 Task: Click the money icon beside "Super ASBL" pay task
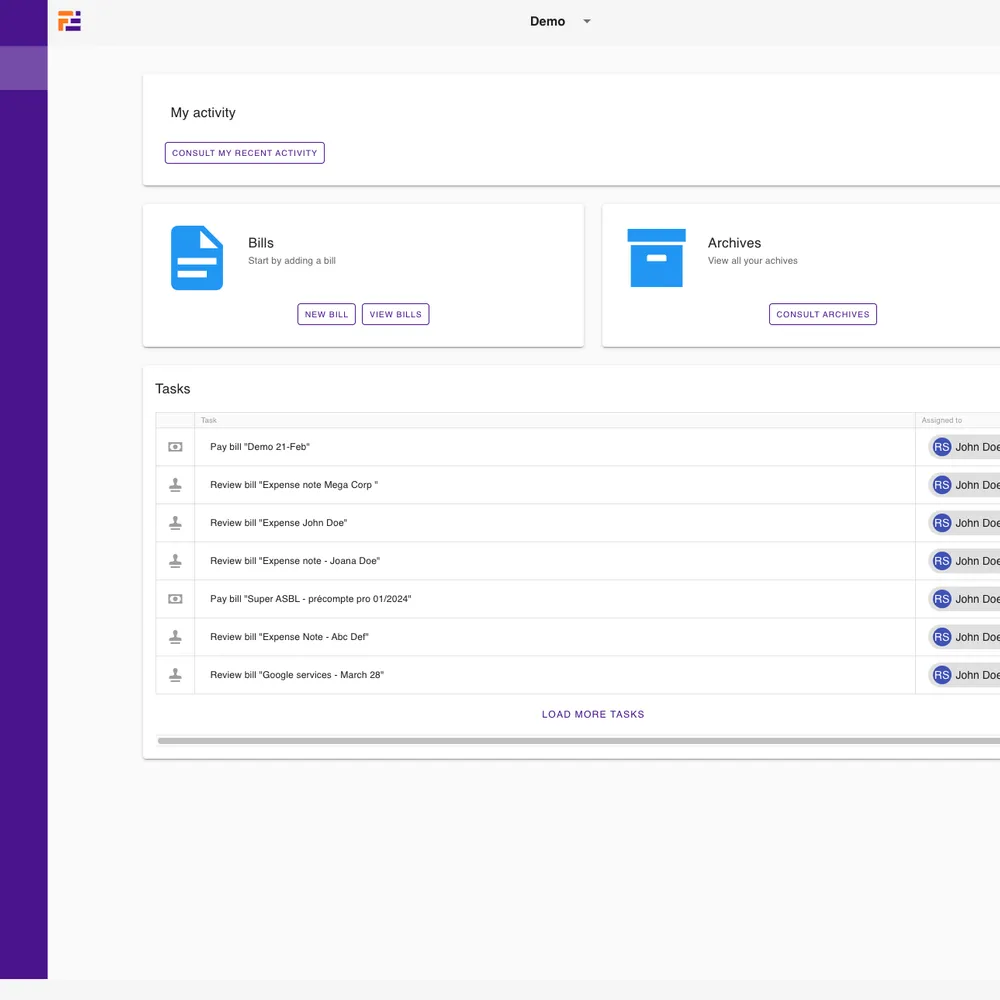[x=175, y=599]
